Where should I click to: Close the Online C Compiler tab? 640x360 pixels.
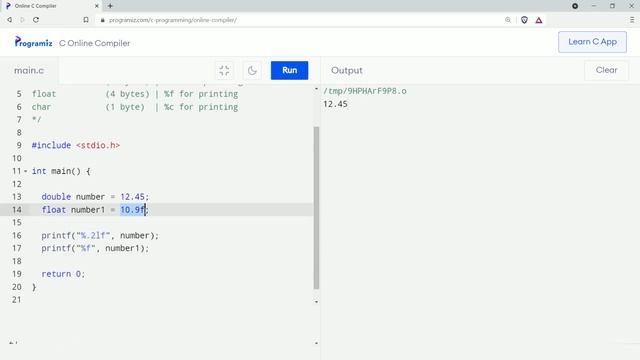coord(97,6)
